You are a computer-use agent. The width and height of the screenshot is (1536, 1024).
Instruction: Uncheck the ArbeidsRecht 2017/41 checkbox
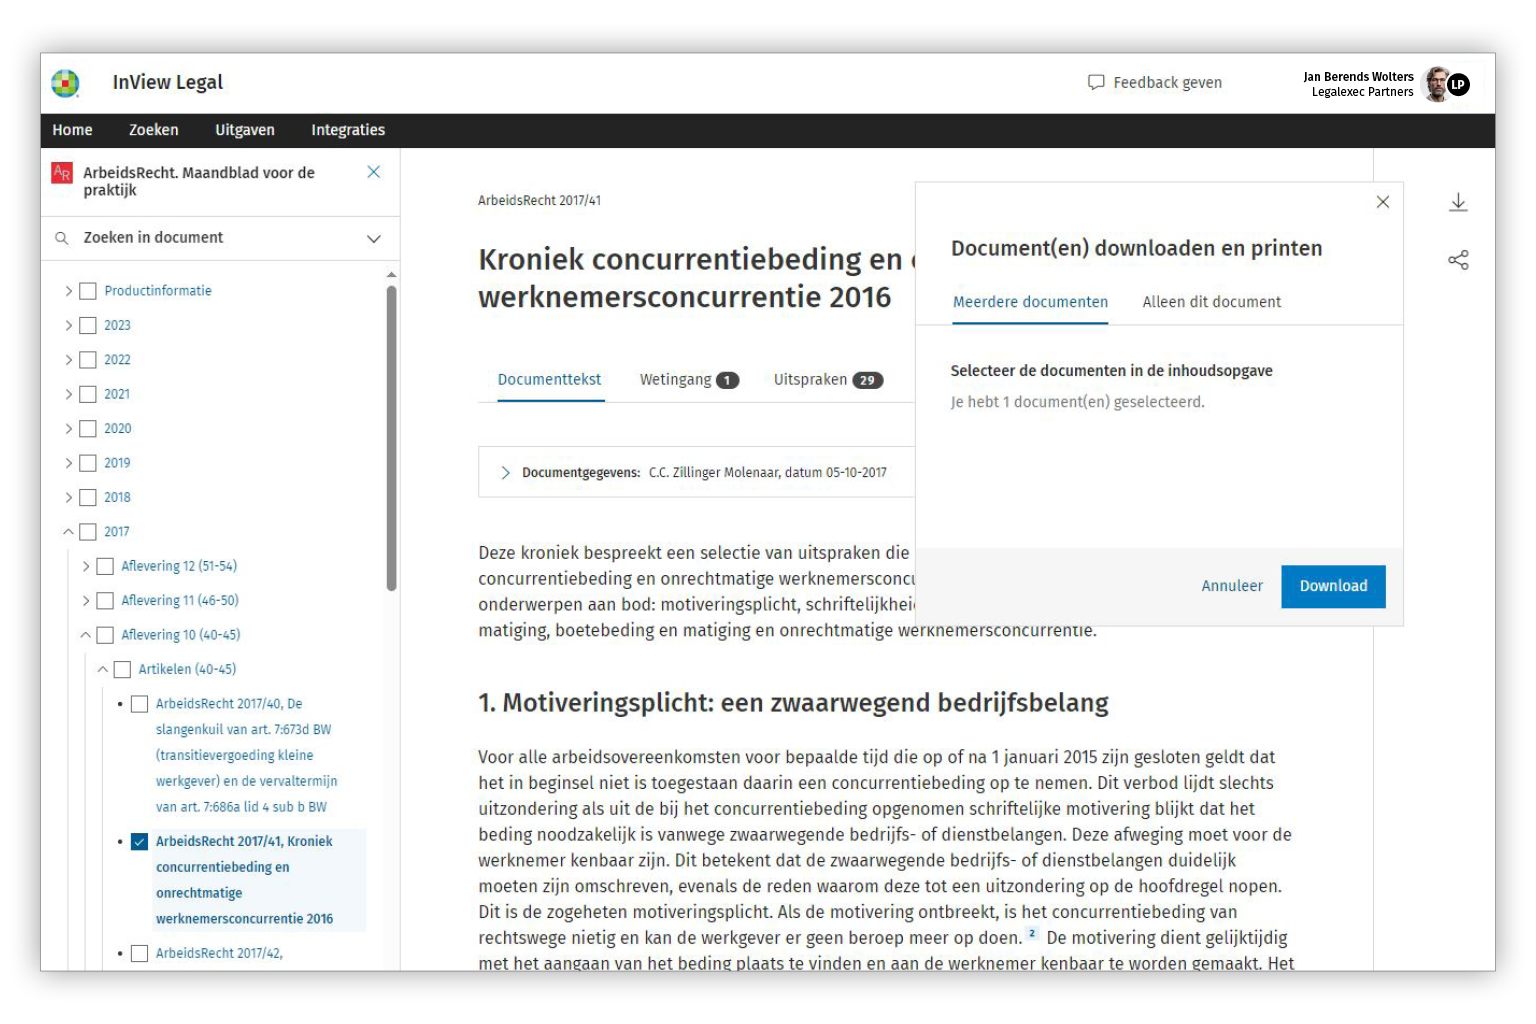point(140,841)
